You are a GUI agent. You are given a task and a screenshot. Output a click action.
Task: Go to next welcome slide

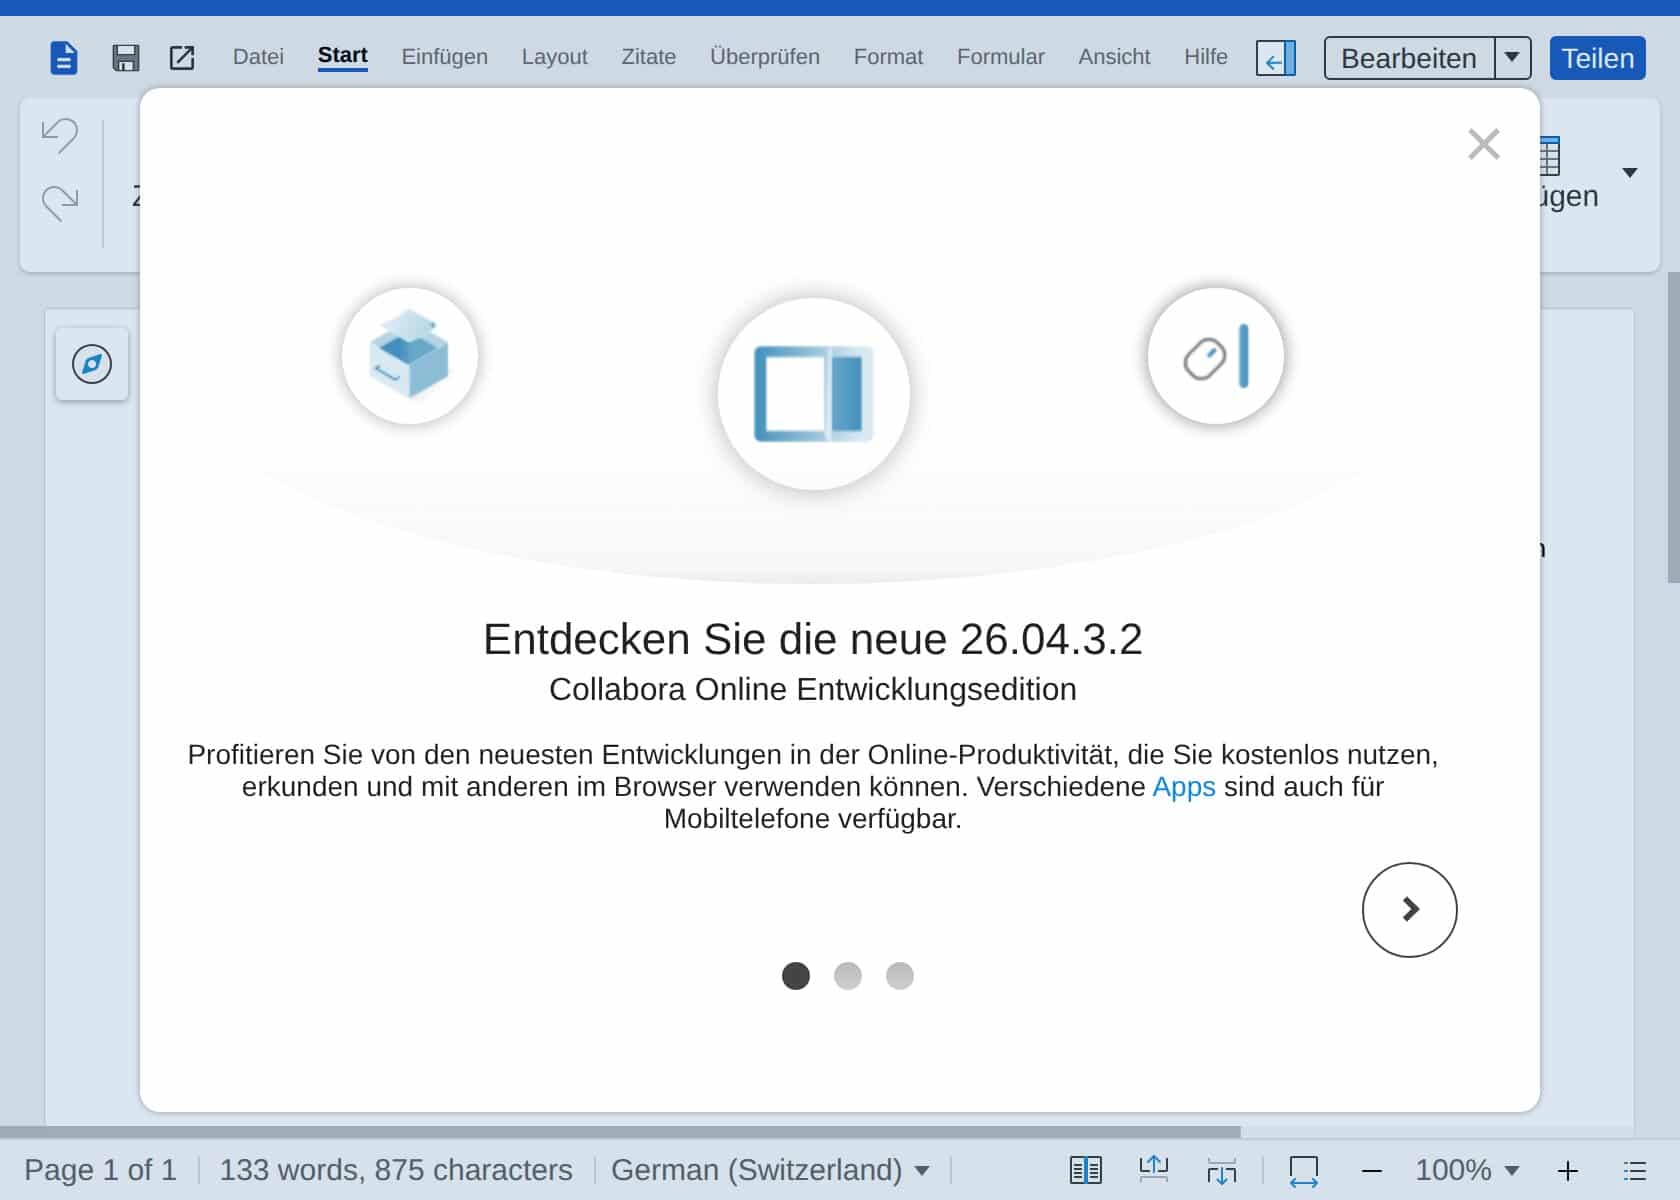coord(1410,910)
